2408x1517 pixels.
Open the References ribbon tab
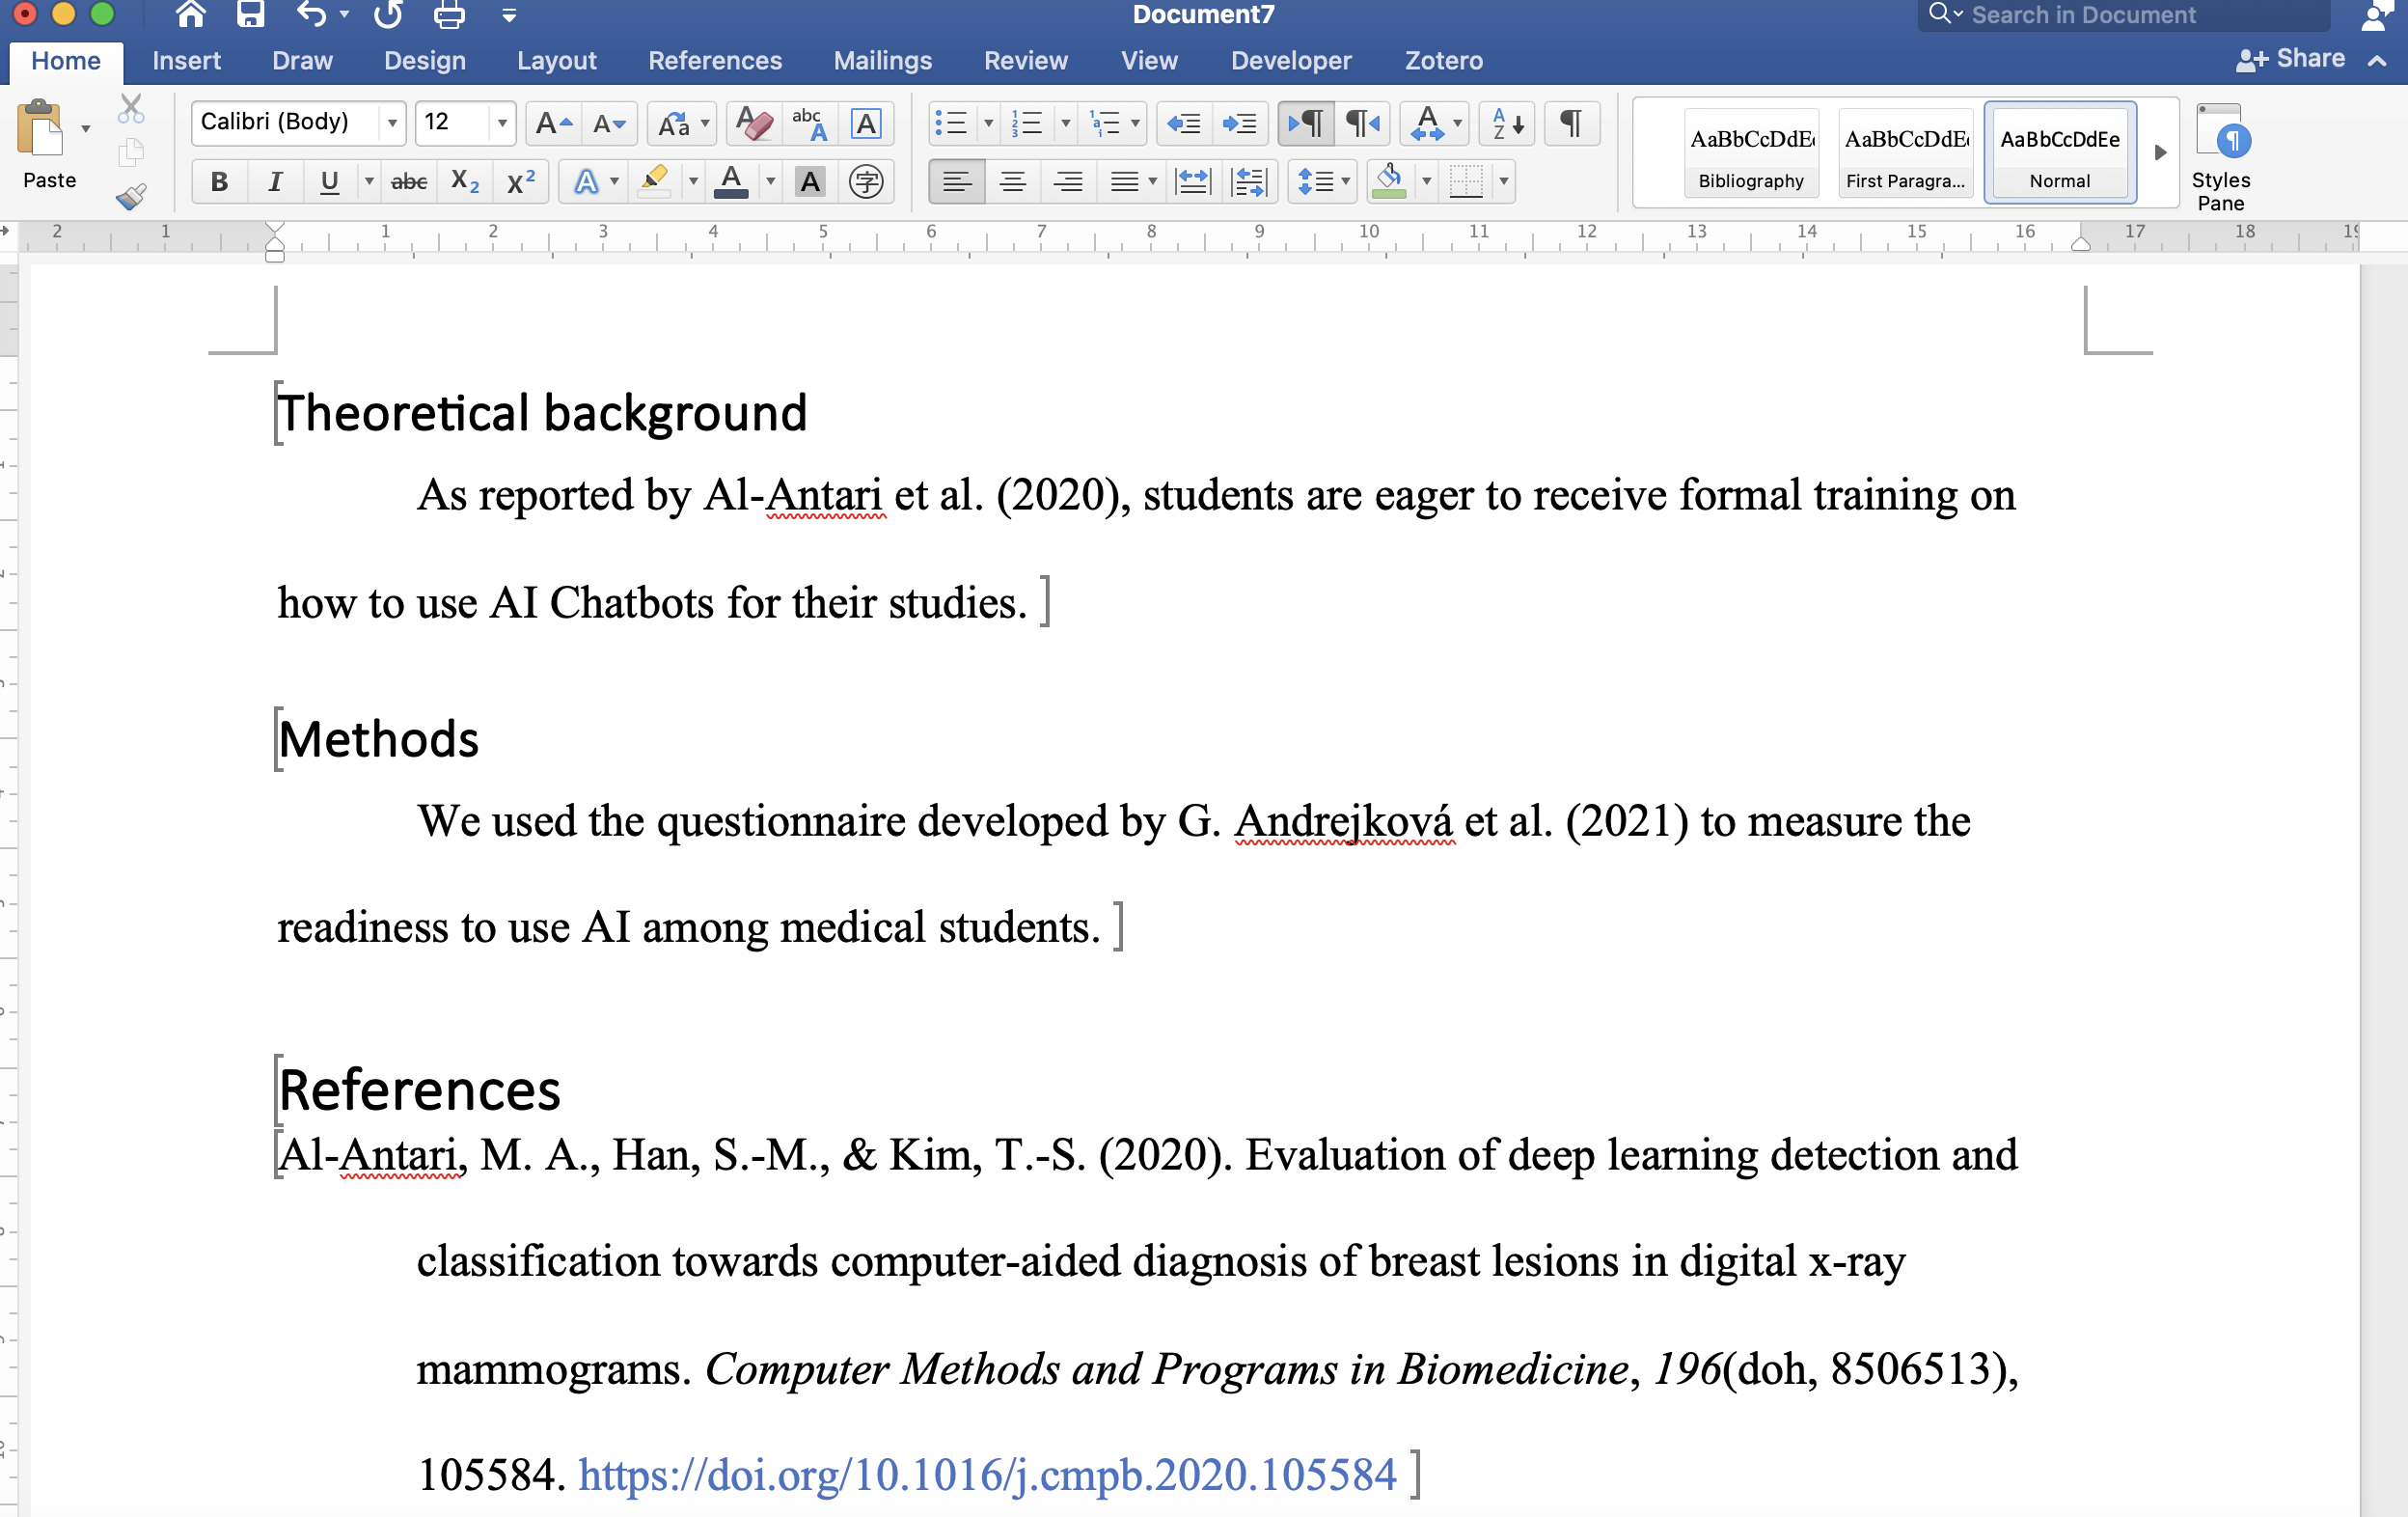715,60
